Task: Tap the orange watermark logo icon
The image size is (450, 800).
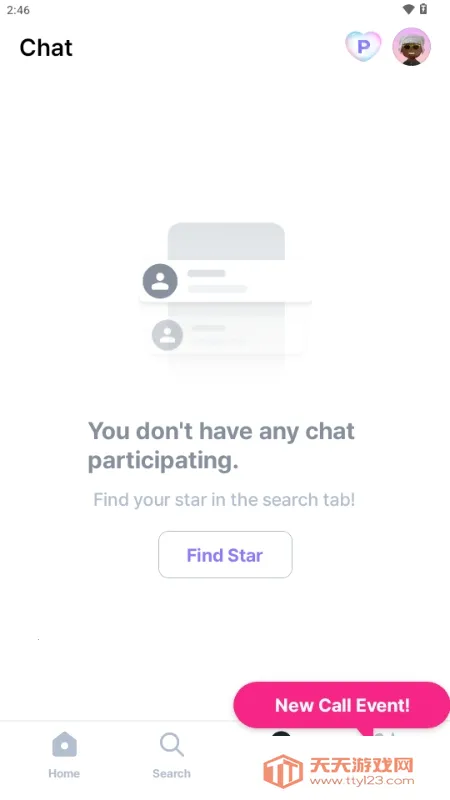Action: [x=283, y=771]
